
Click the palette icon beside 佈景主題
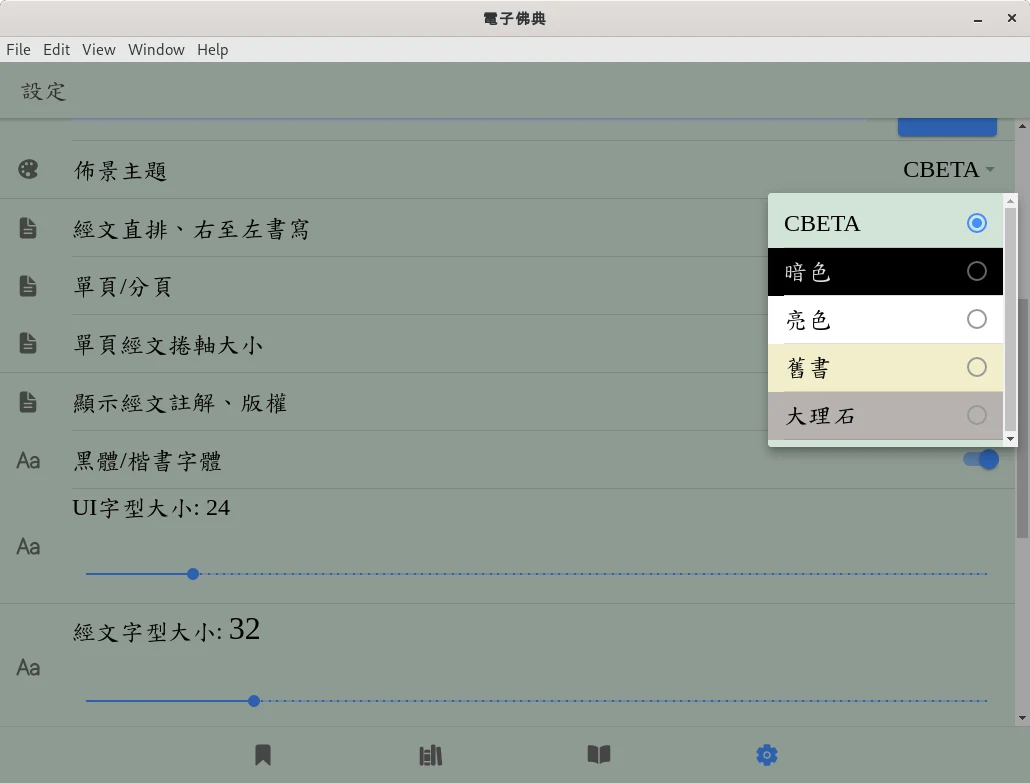click(28, 169)
